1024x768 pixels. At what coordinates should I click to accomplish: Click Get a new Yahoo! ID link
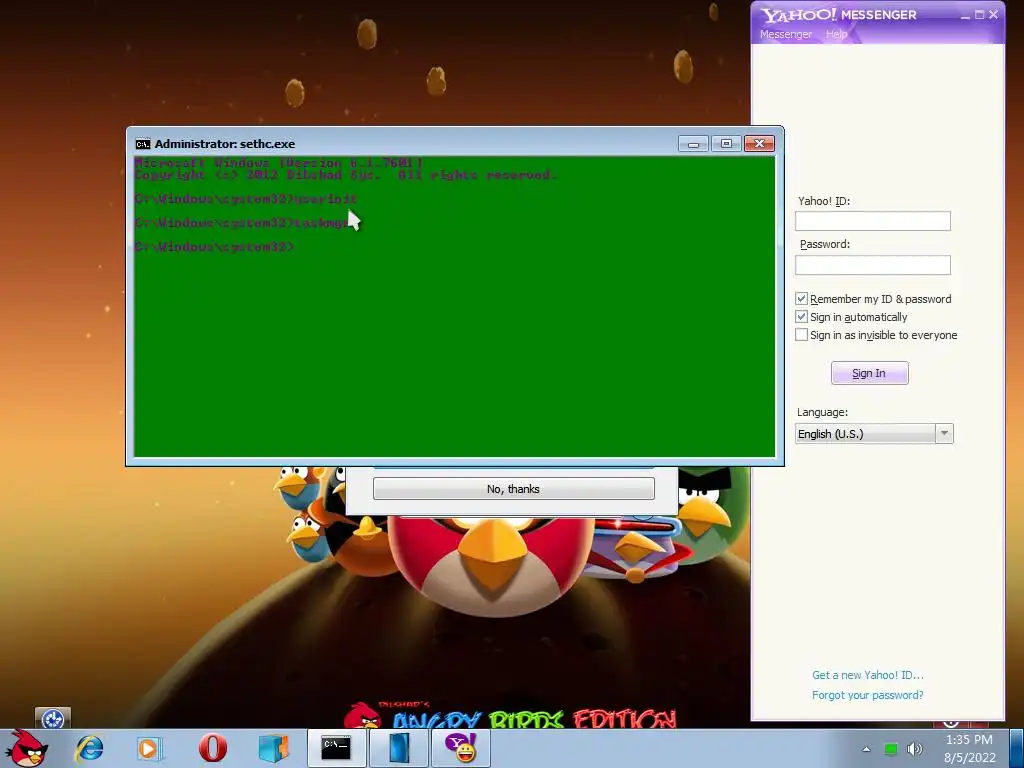867,675
